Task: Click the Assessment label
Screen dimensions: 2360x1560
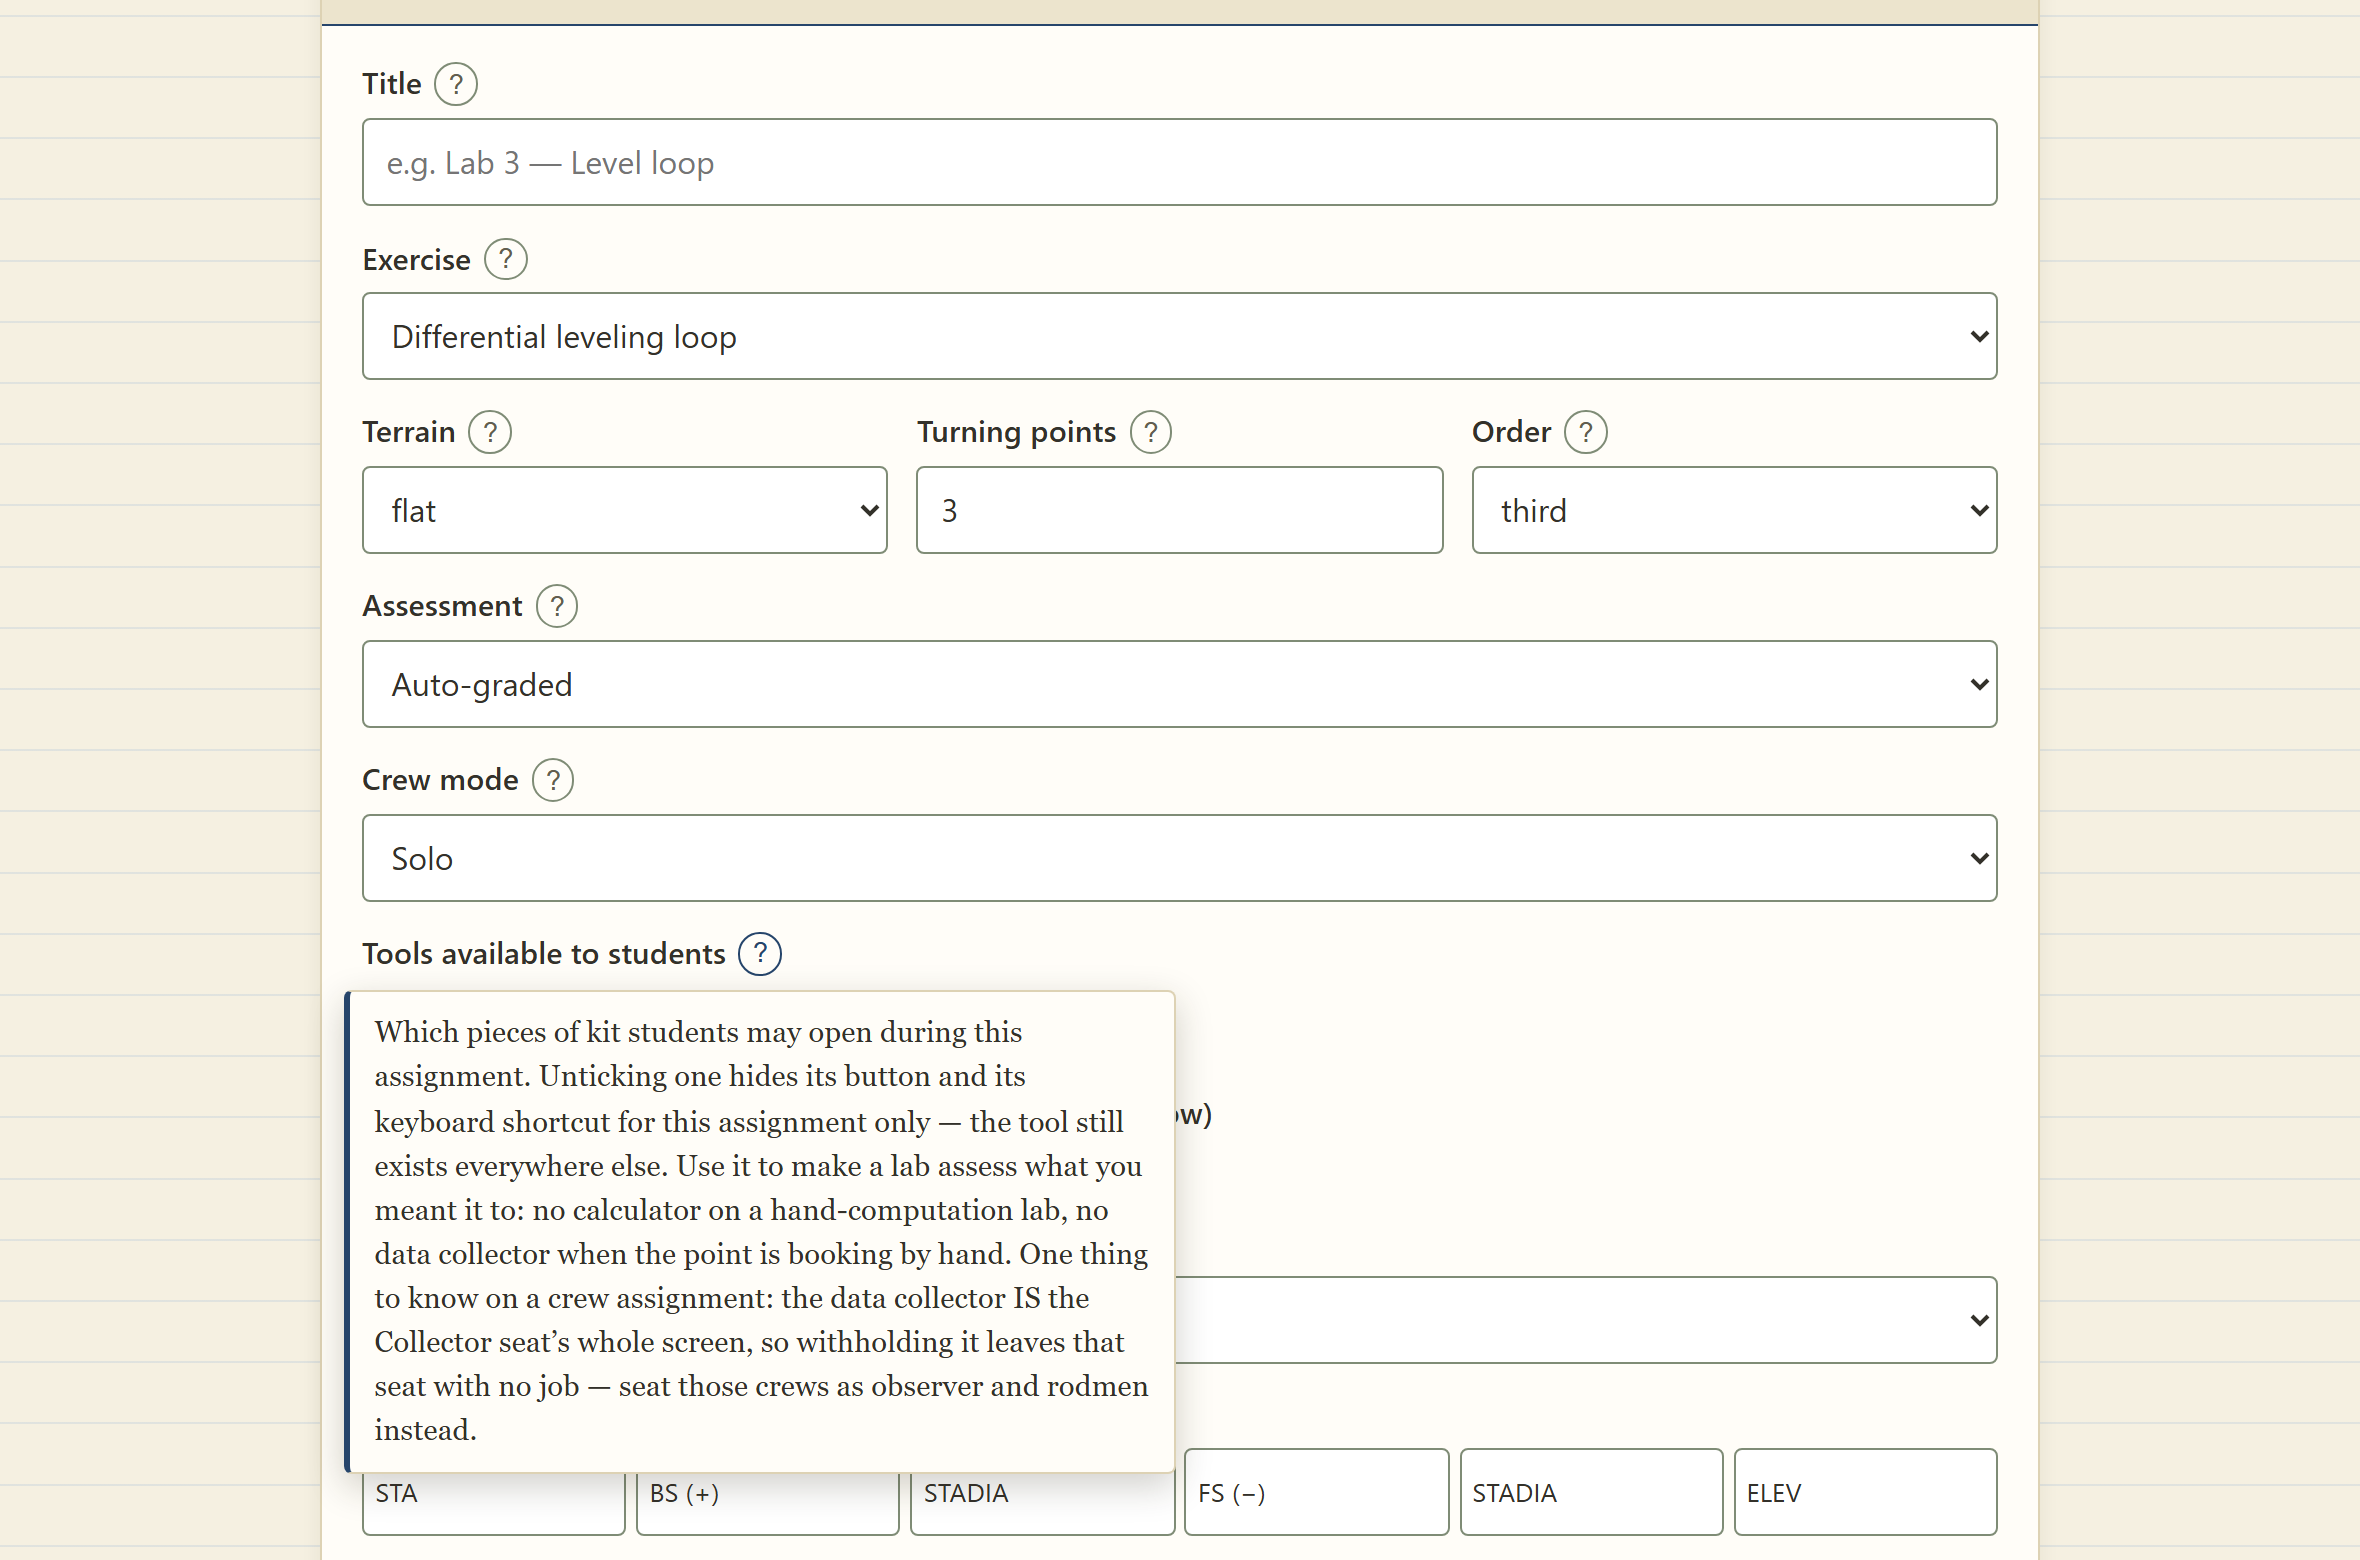Action: tap(442, 606)
